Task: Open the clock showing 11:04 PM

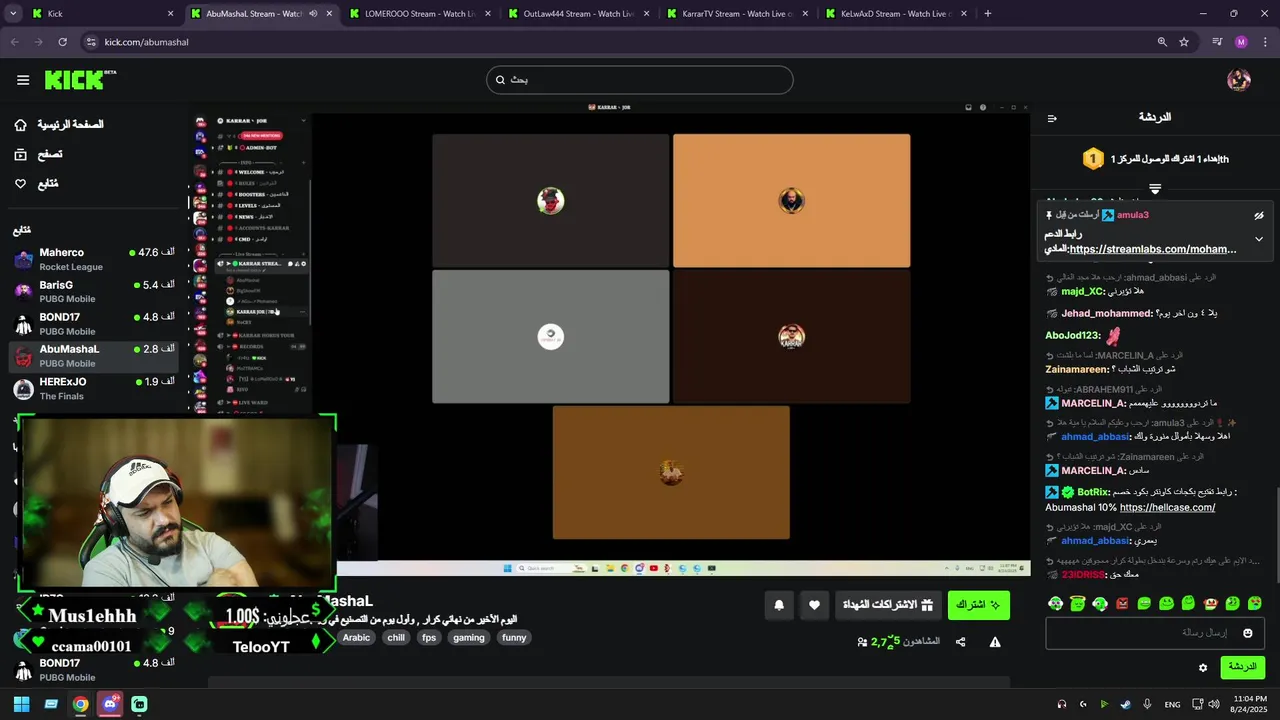Action: point(1247,704)
